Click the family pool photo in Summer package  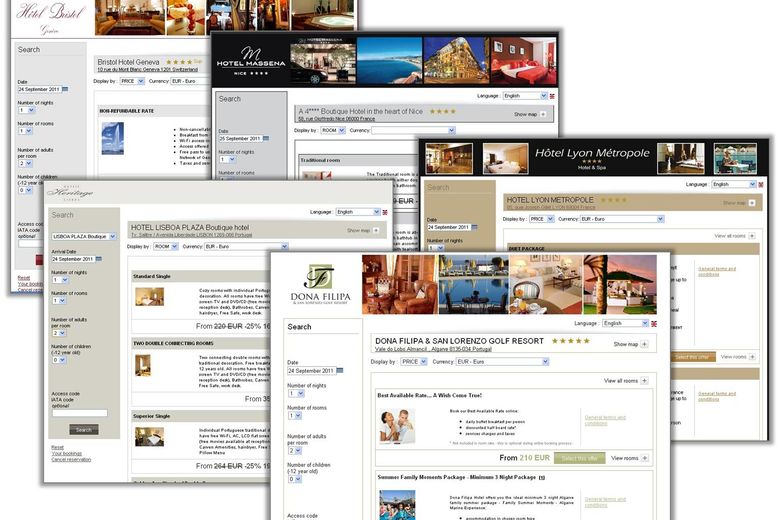click(397, 505)
